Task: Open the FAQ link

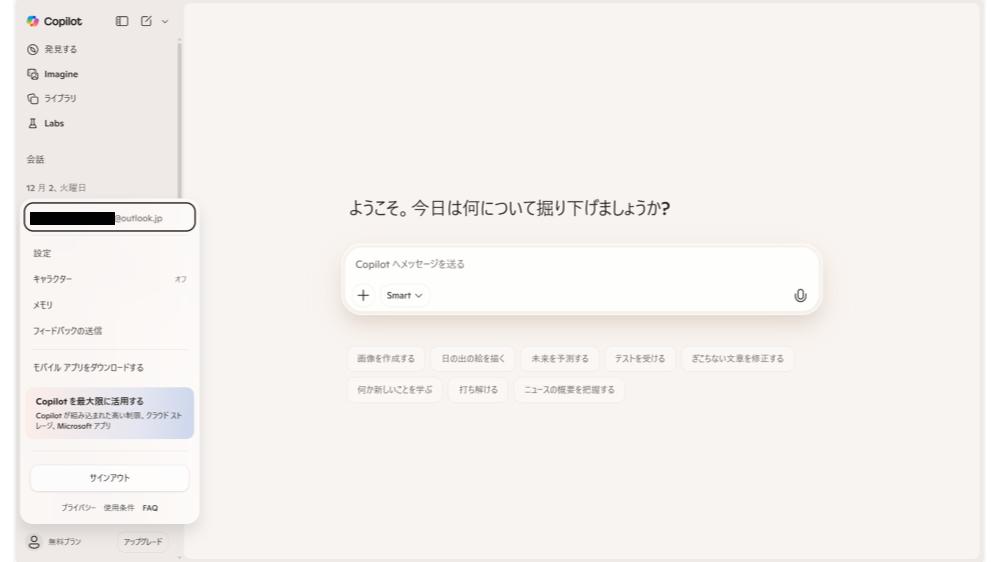Action: 150,508
